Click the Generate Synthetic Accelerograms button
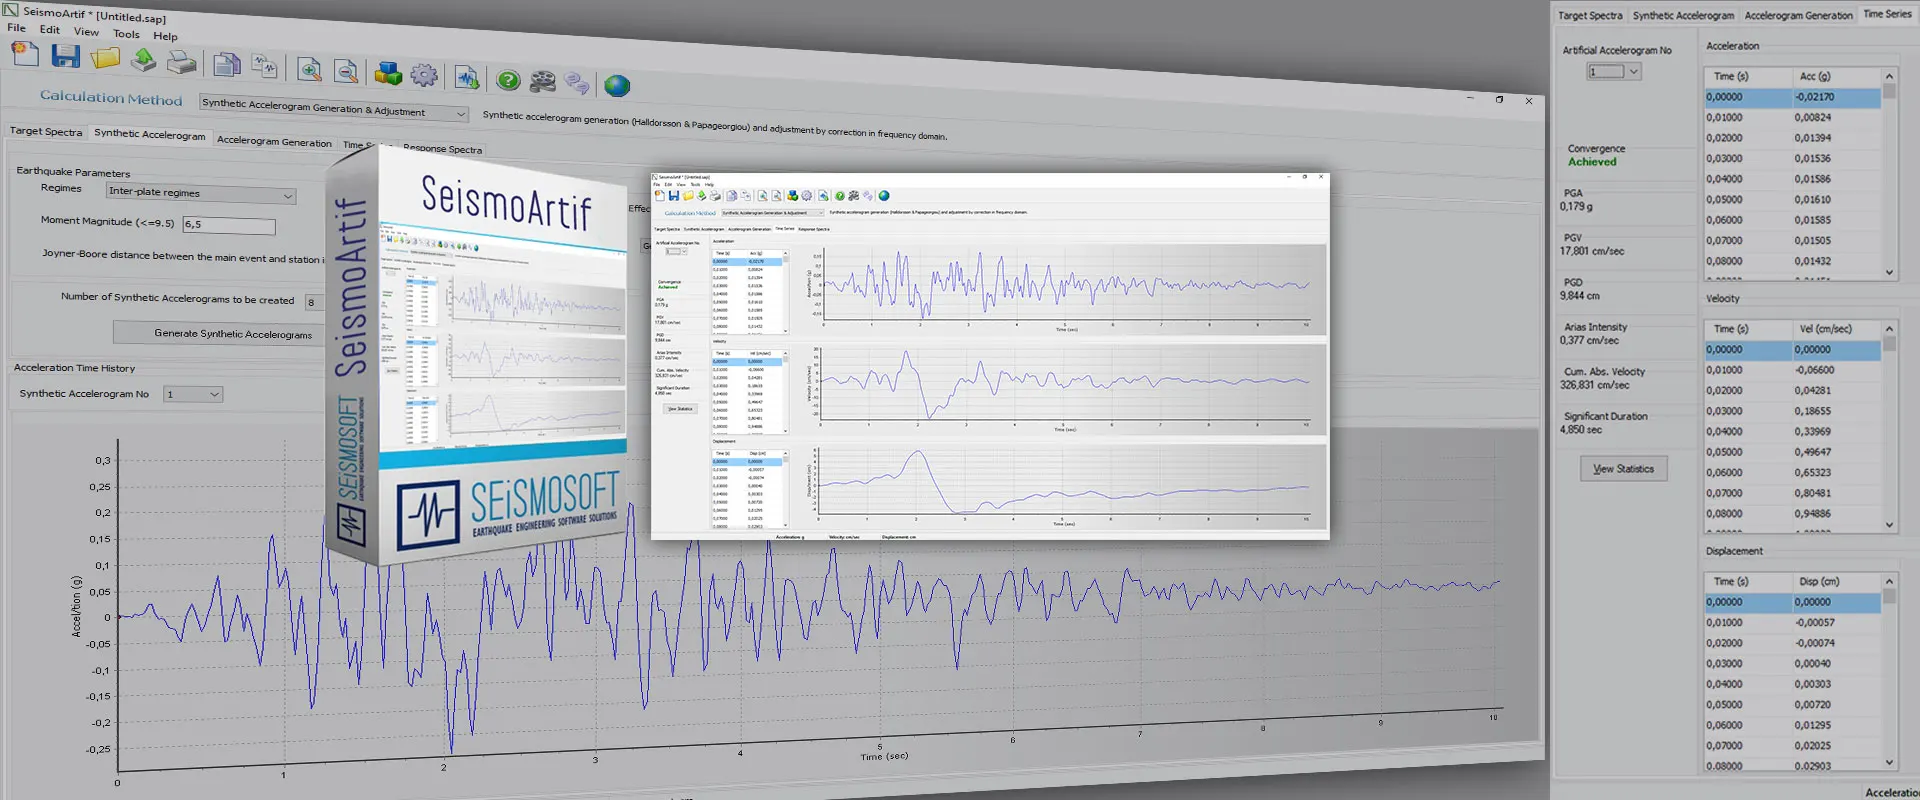The image size is (1920, 800). pyautogui.click(x=232, y=334)
